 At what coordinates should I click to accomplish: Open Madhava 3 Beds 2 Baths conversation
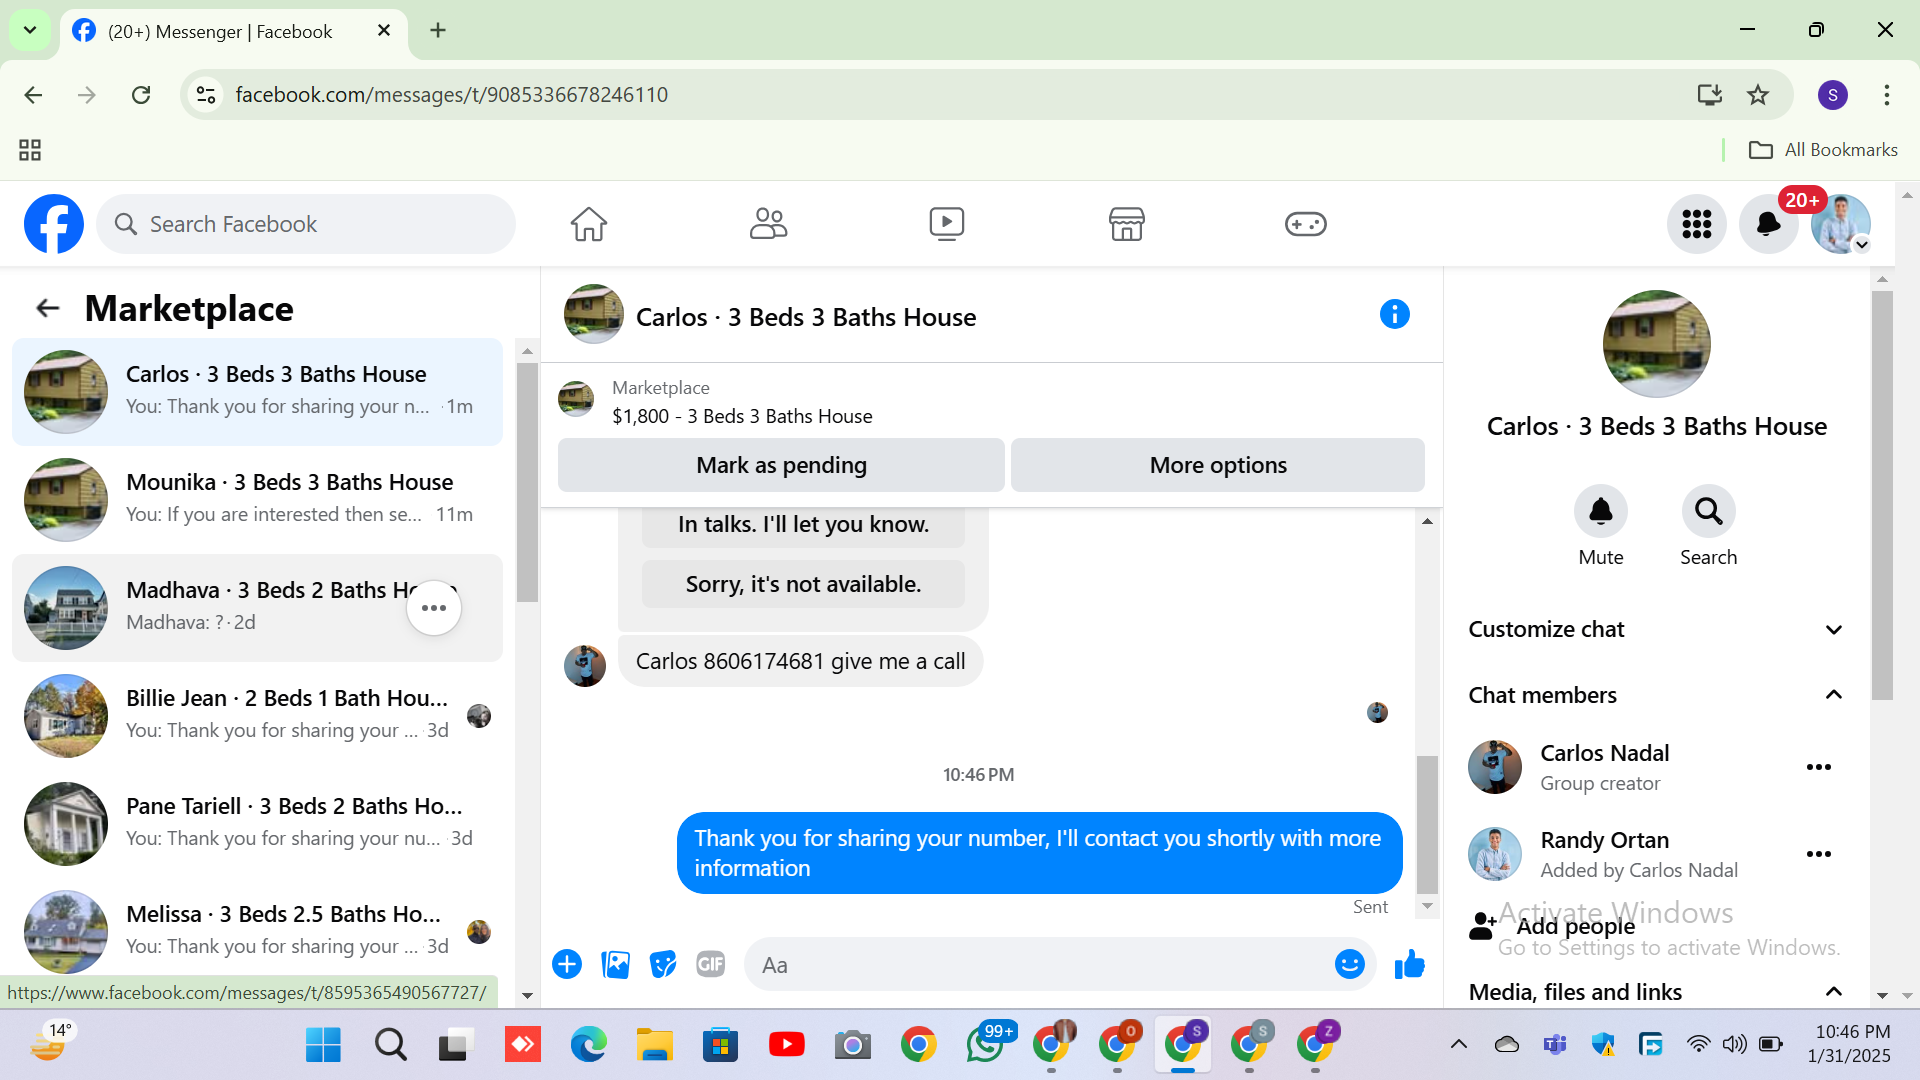coord(257,608)
